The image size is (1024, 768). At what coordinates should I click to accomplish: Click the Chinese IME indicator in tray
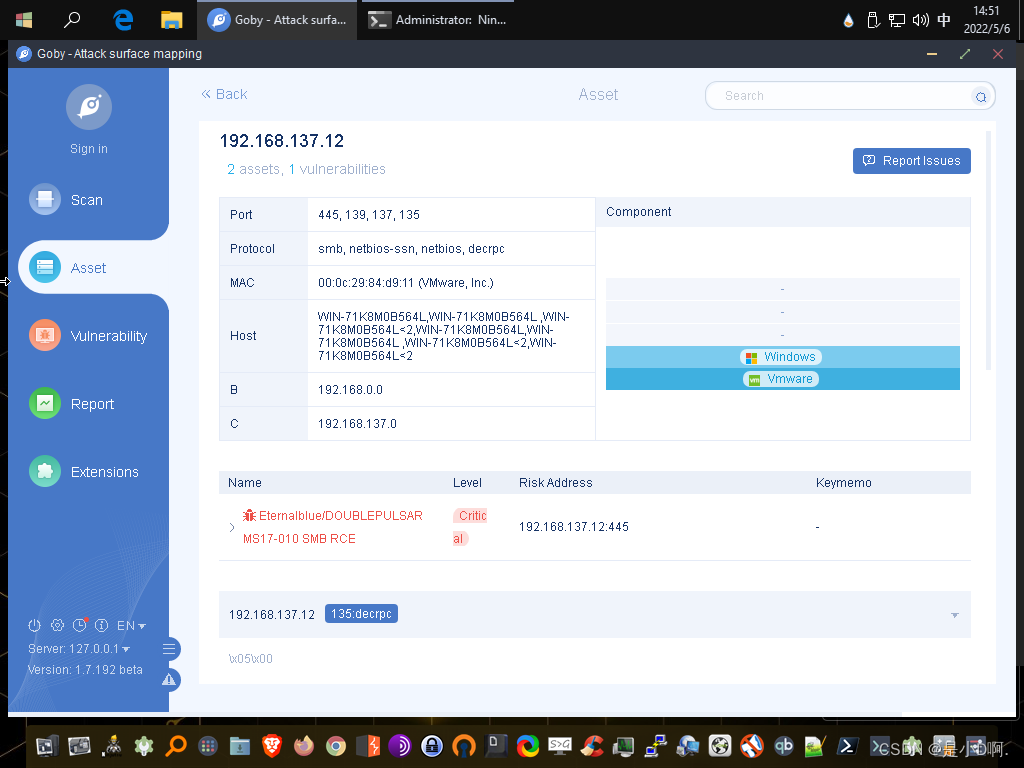tap(944, 20)
